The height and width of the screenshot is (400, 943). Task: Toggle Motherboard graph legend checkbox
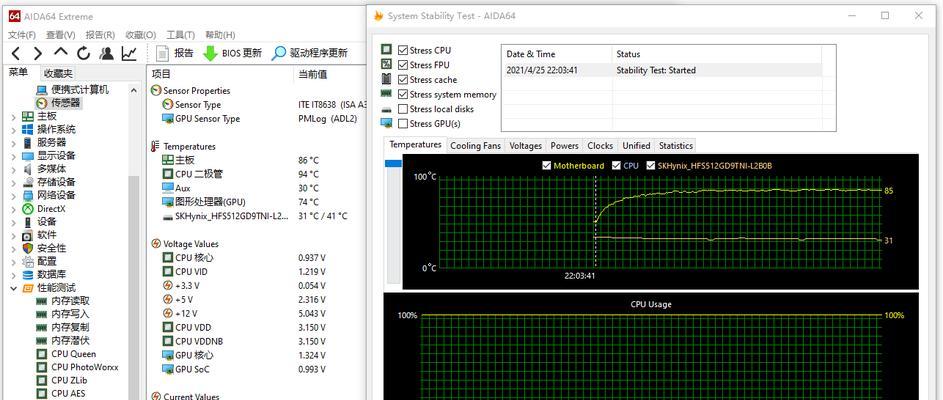tap(546, 165)
